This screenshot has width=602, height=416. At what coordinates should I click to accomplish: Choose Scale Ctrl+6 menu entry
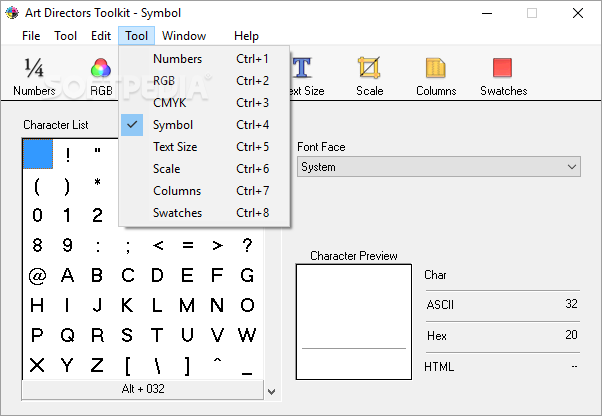[x=204, y=169]
